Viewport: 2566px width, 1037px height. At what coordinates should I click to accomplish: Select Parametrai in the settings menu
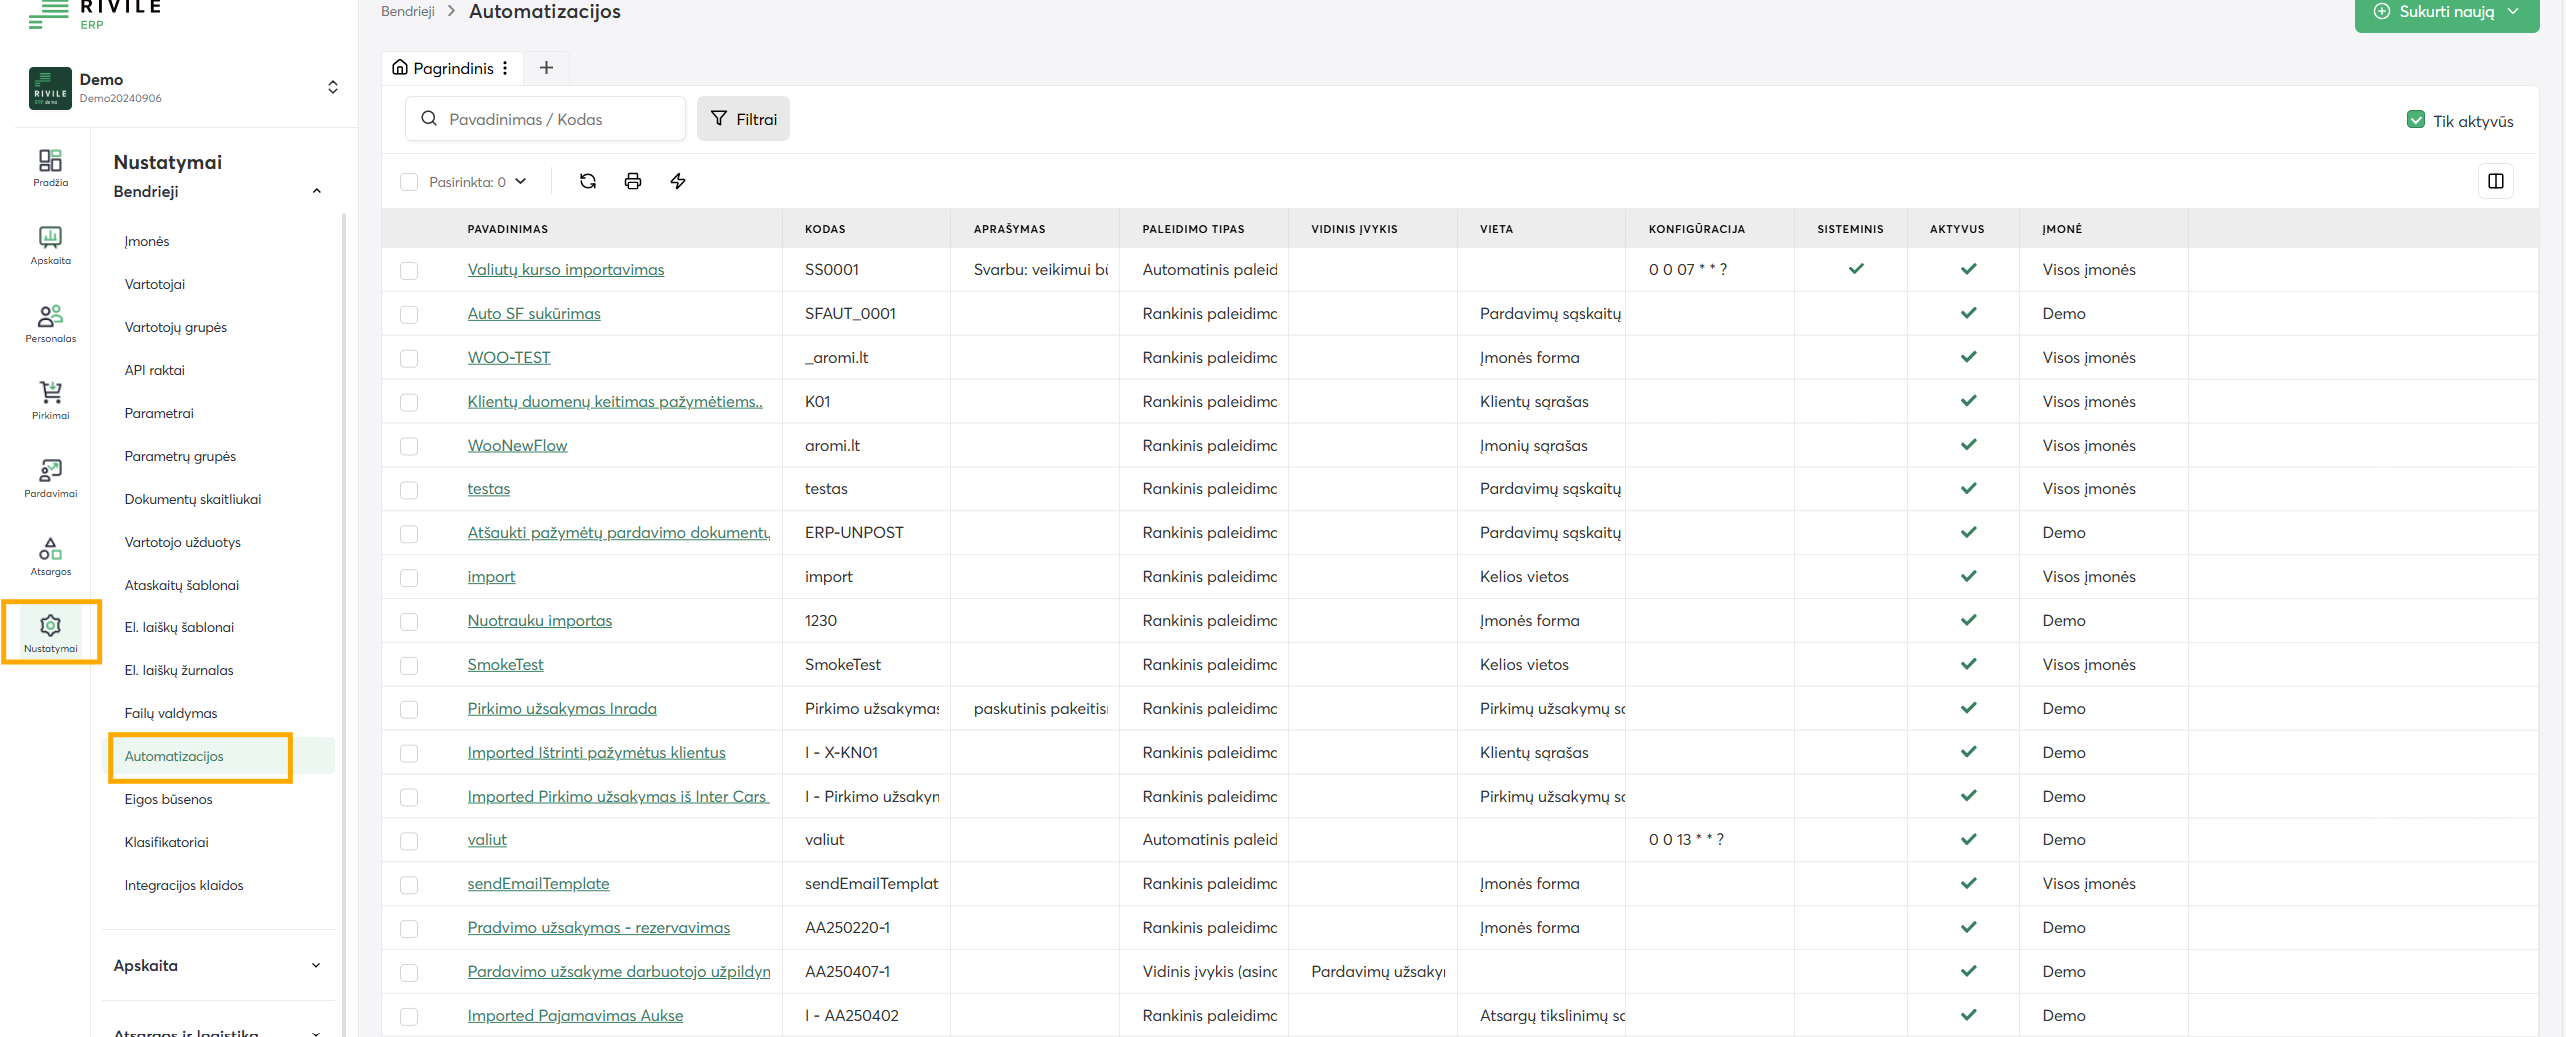[159, 413]
